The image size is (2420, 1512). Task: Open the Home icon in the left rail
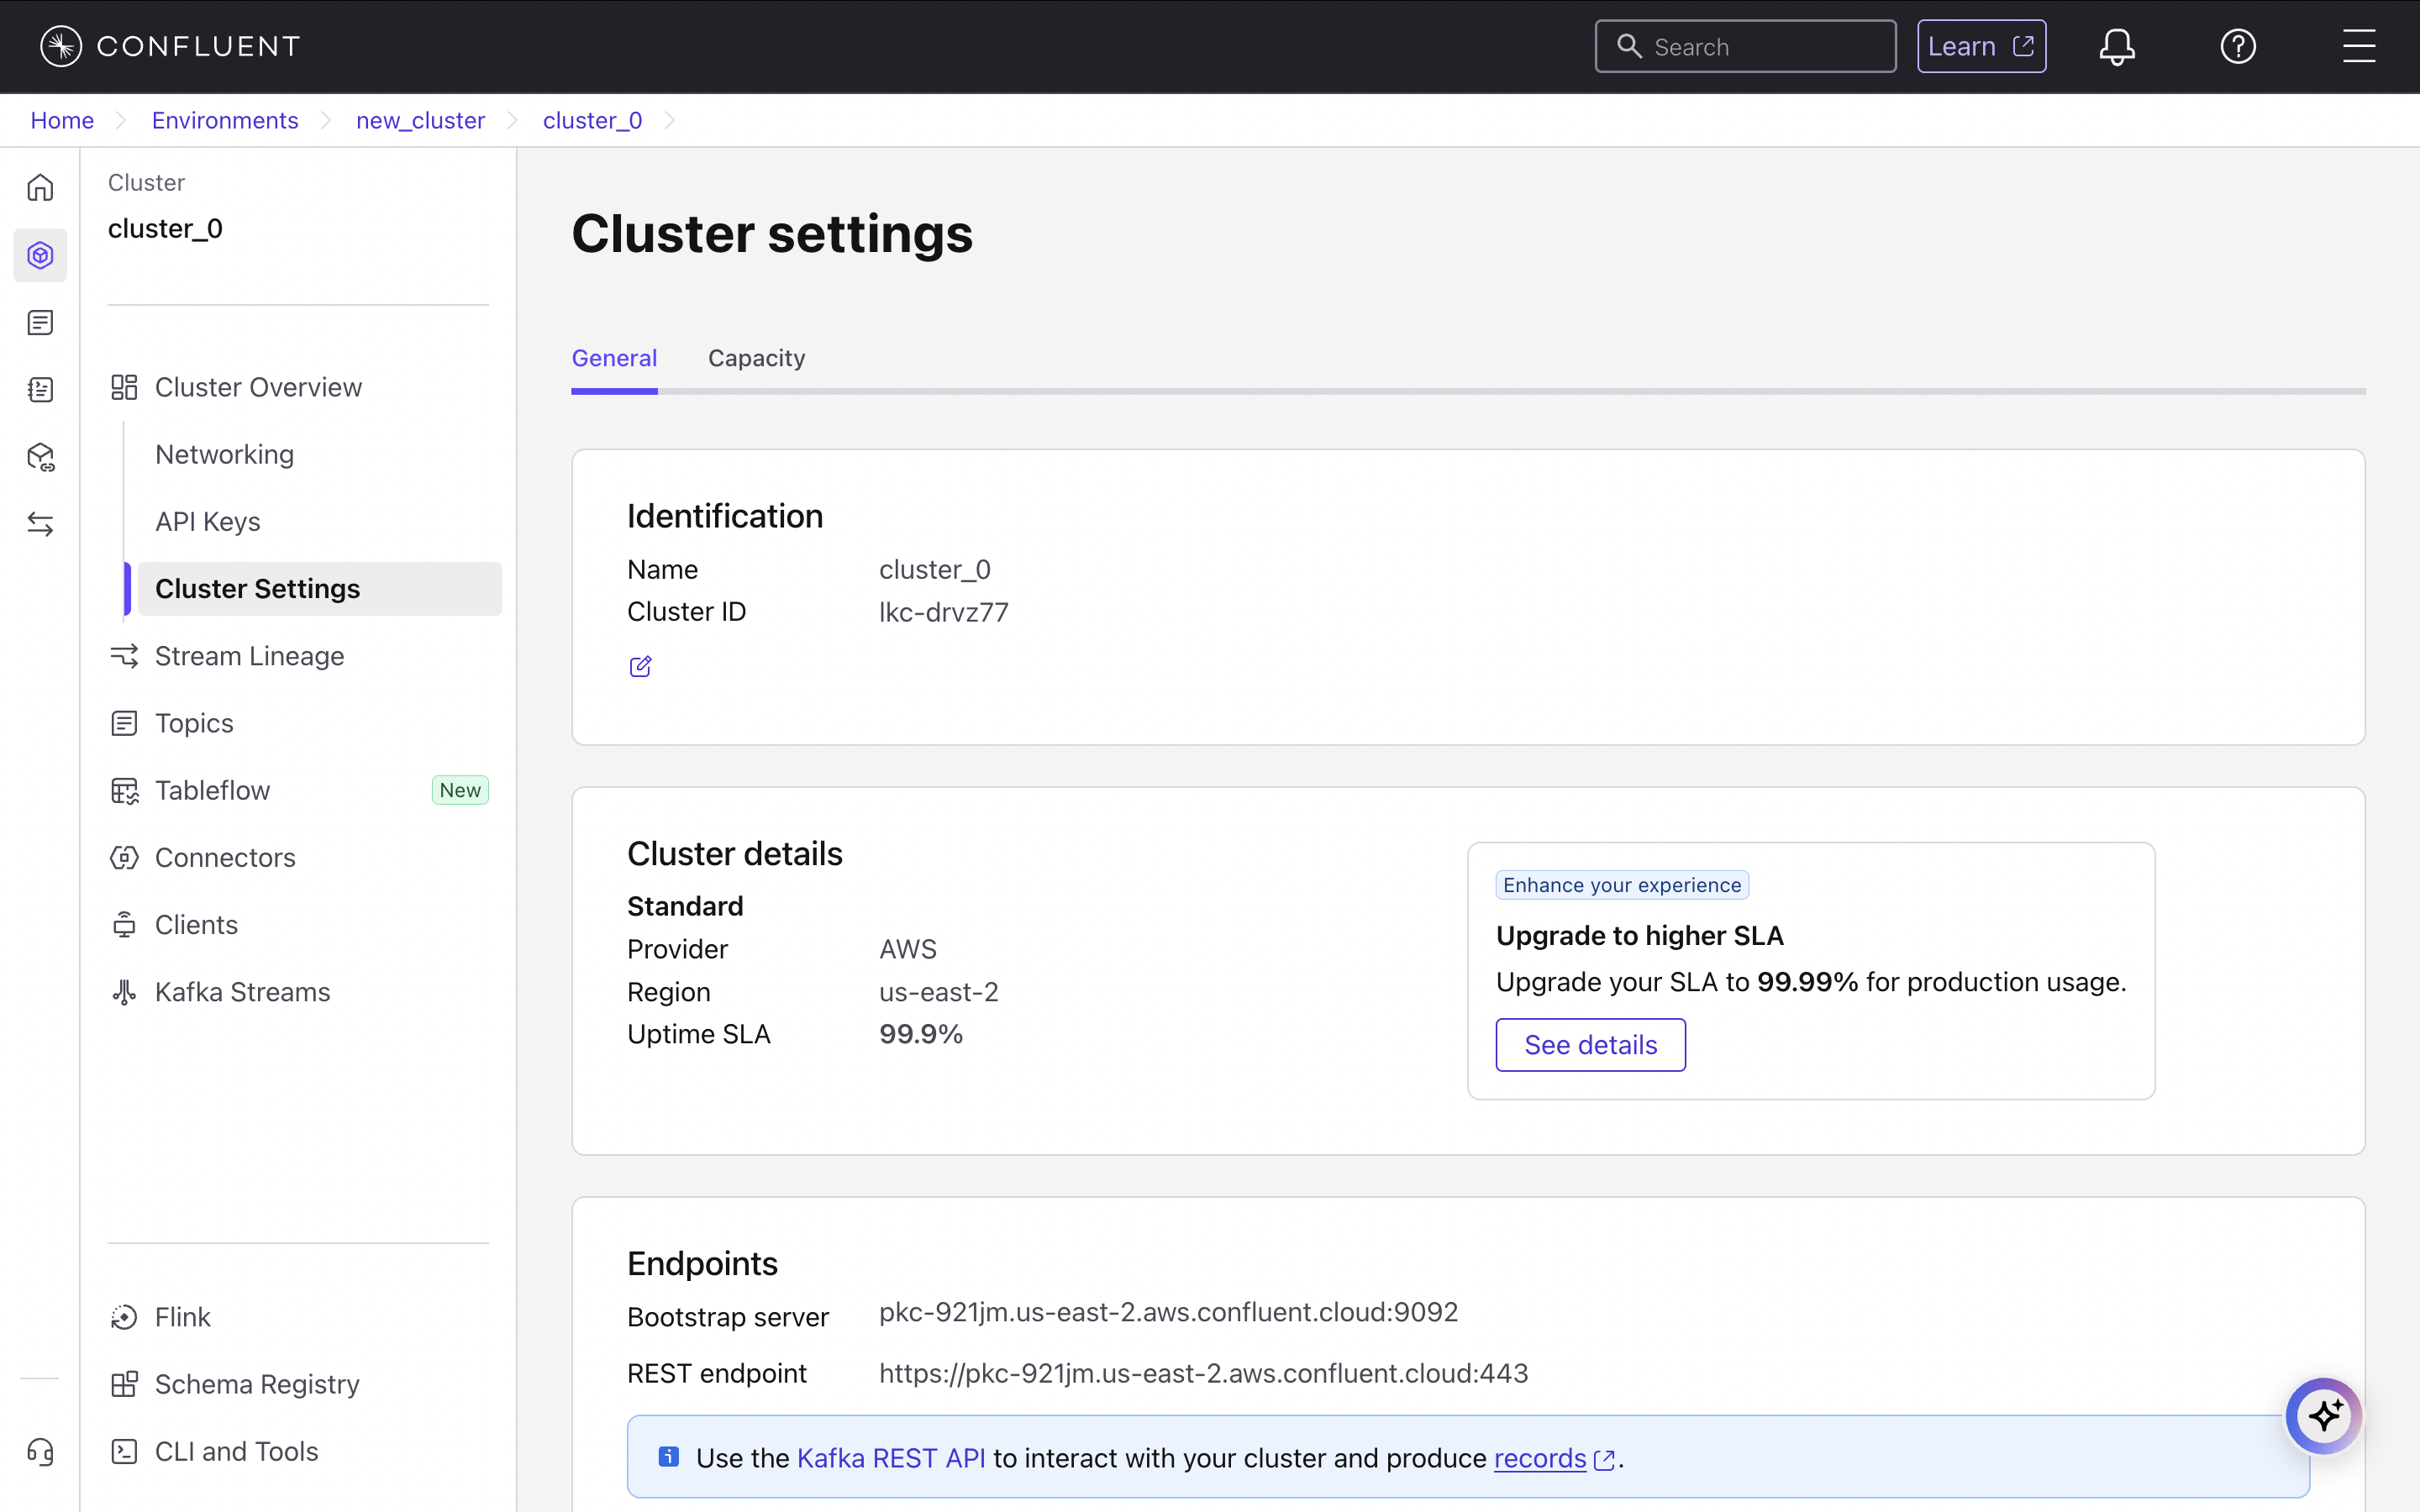click(40, 187)
